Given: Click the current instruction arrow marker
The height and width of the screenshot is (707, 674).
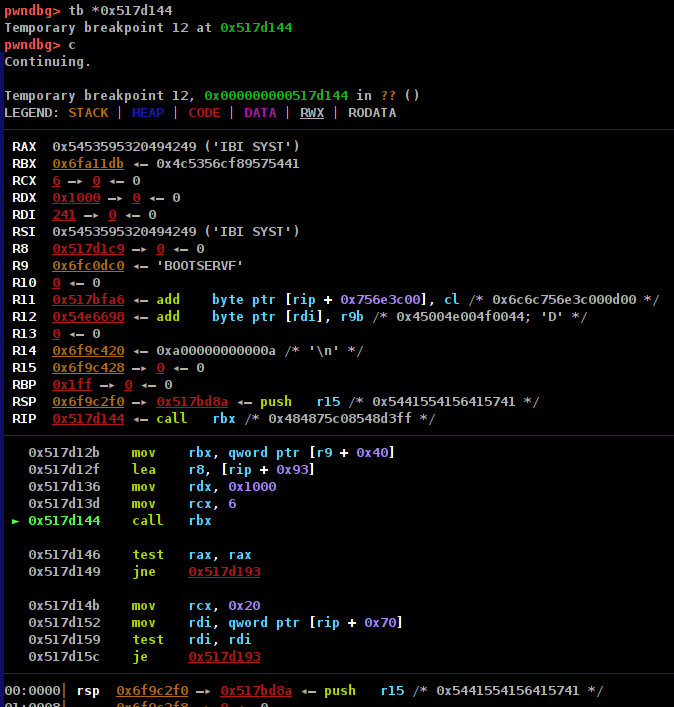Looking at the screenshot, I should (x=16, y=521).
